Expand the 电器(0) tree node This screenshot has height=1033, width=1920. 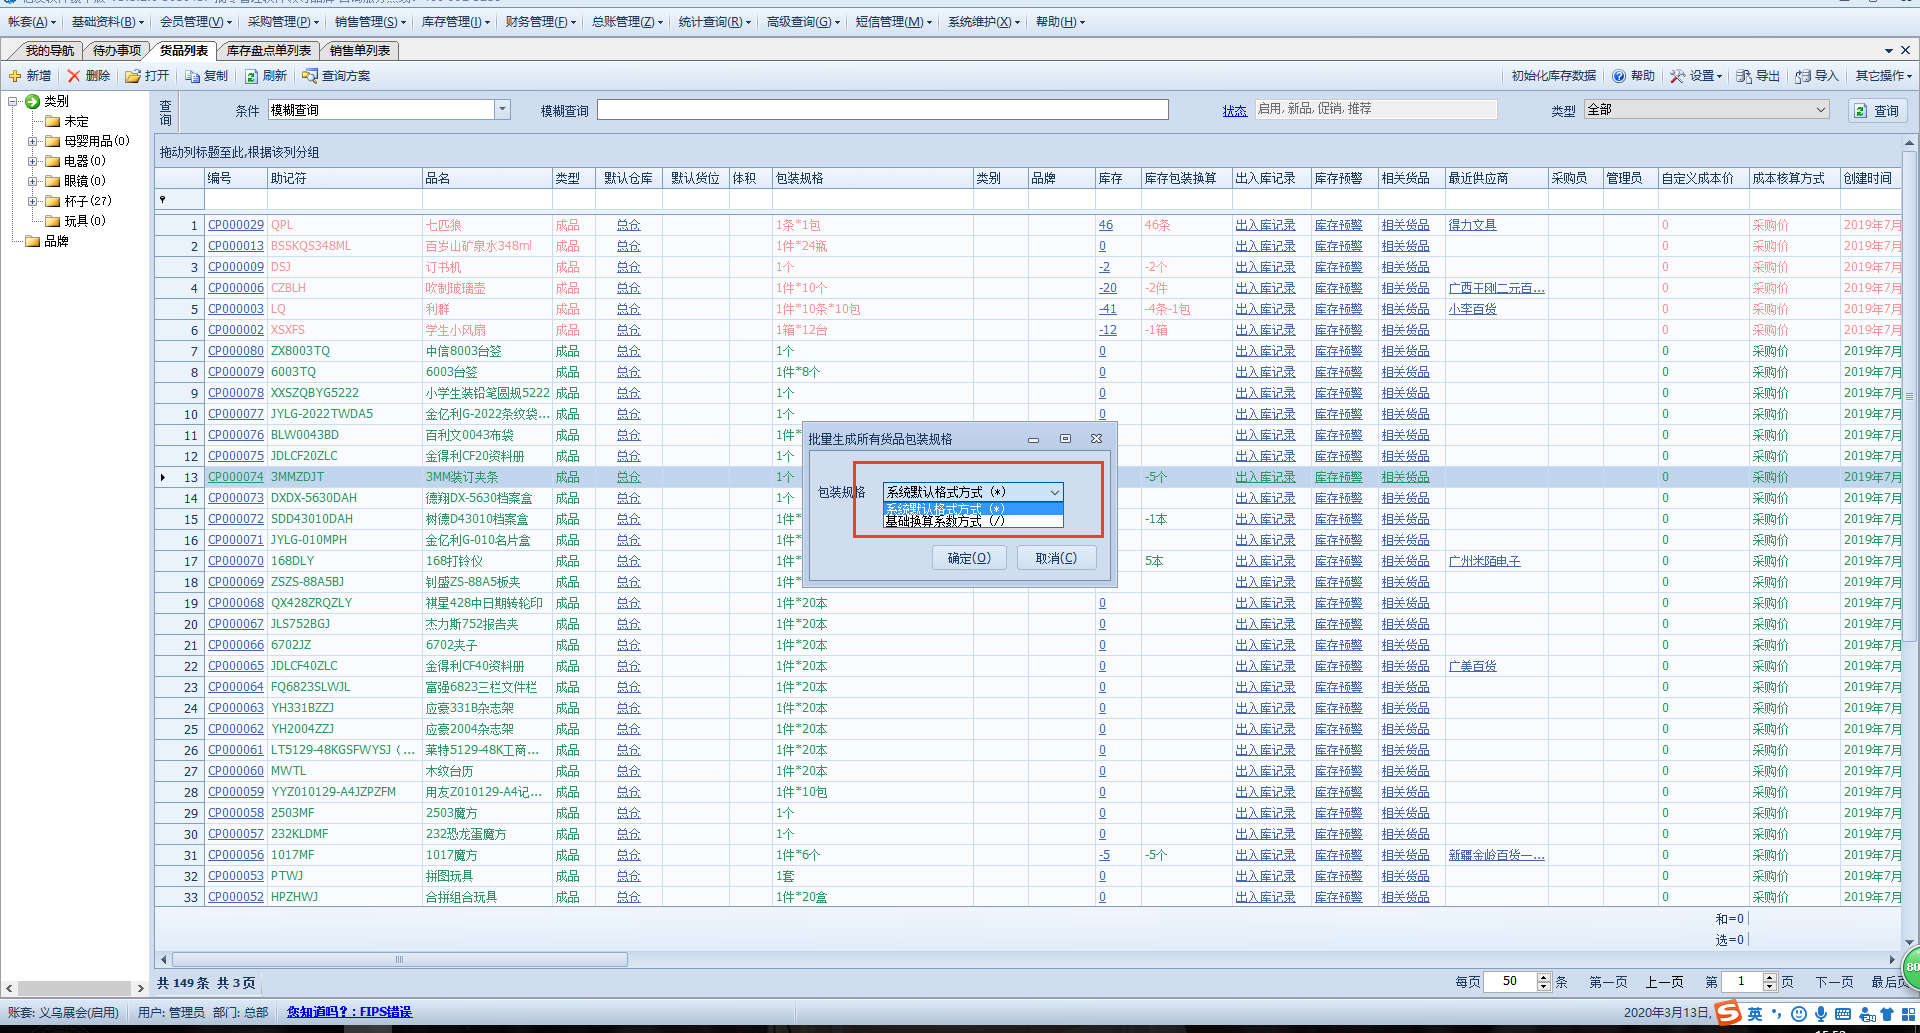(x=33, y=161)
